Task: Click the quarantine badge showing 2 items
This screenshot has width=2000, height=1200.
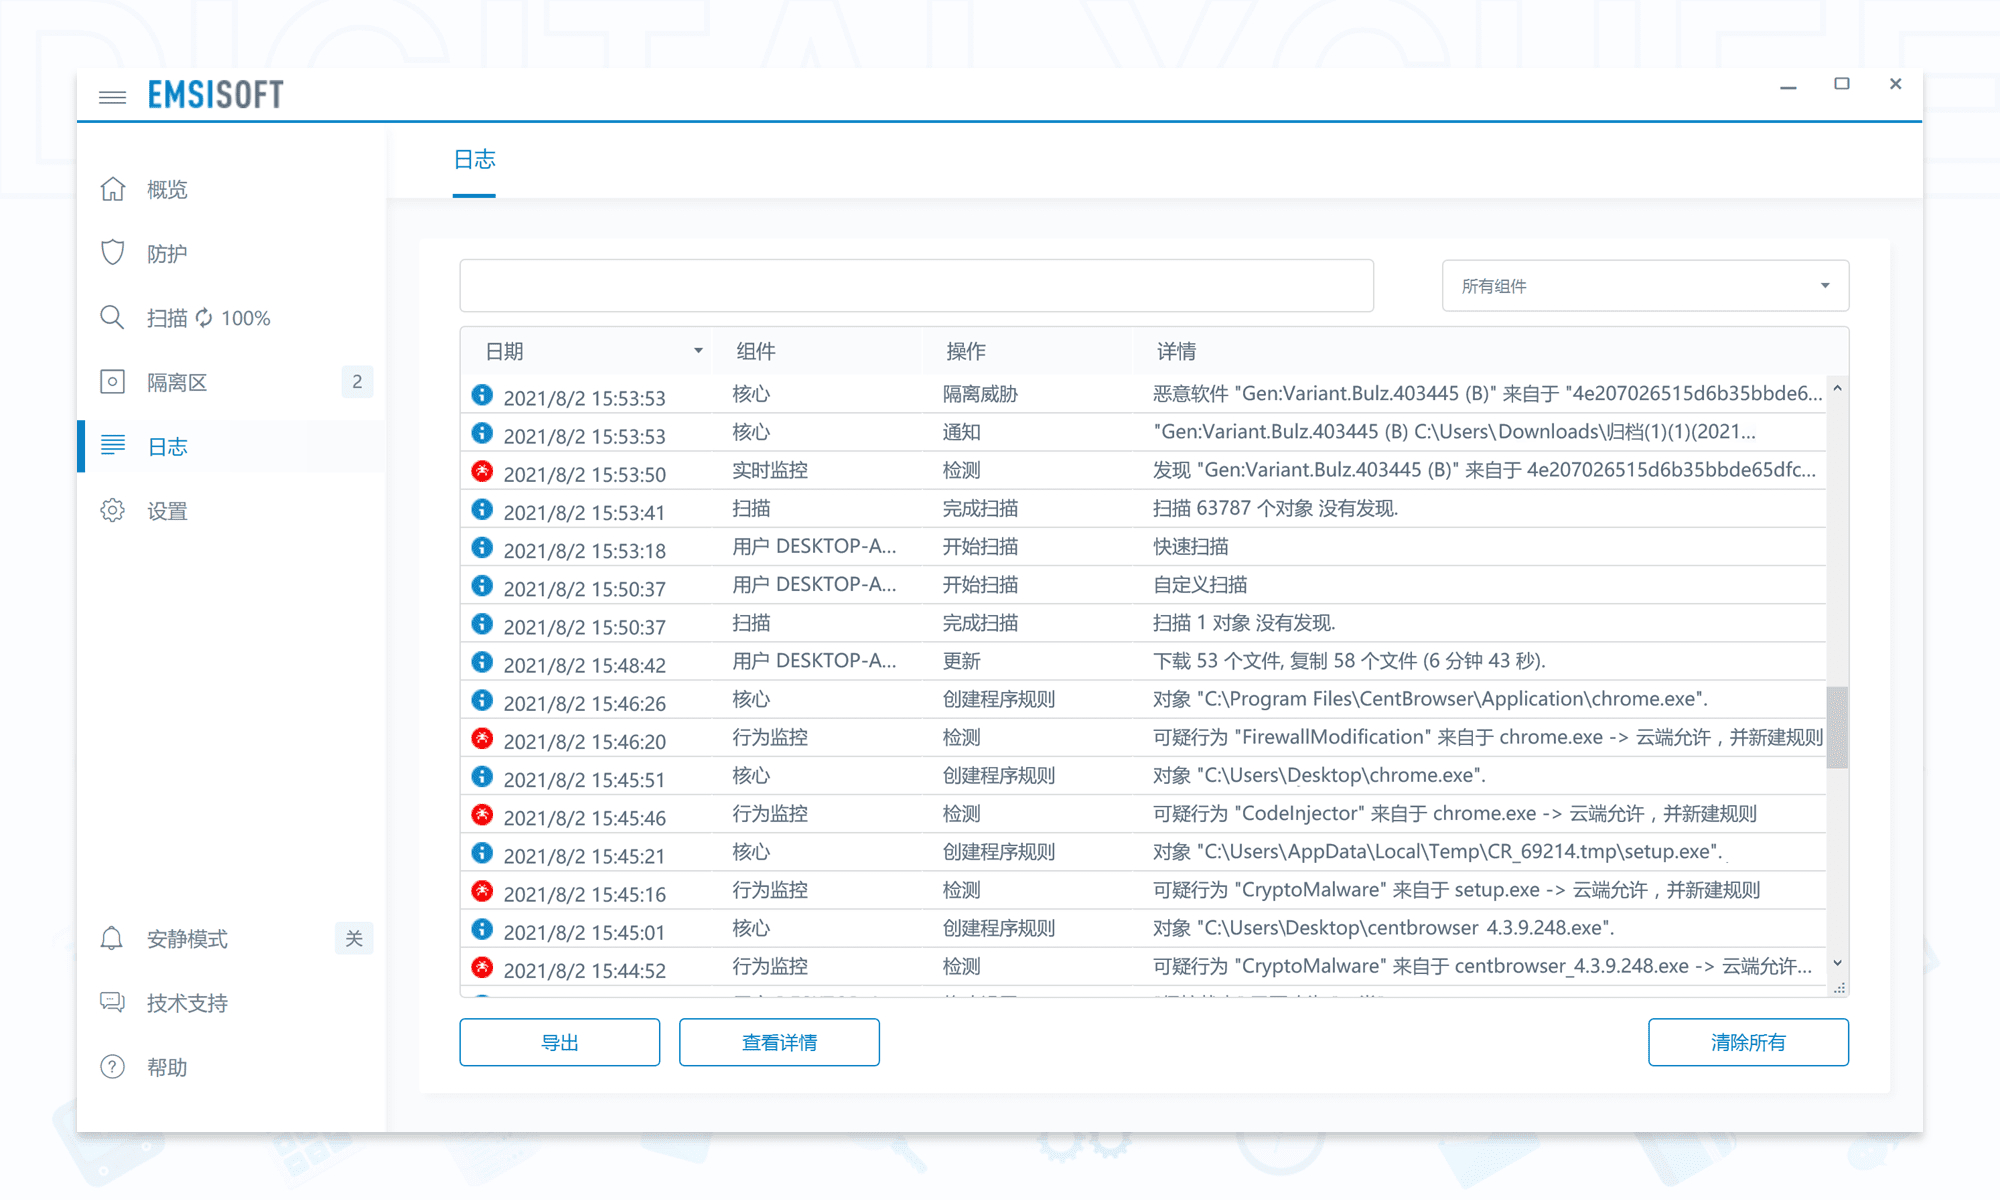Action: pos(357,382)
